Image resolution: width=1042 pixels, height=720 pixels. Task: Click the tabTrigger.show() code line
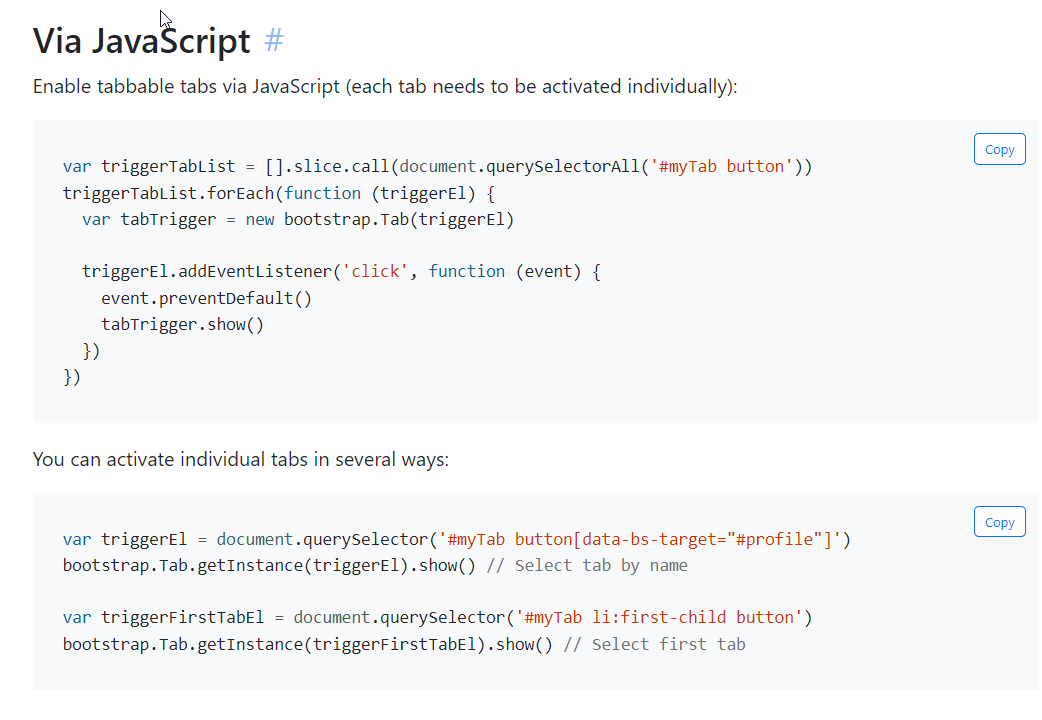tap(182, 324)
